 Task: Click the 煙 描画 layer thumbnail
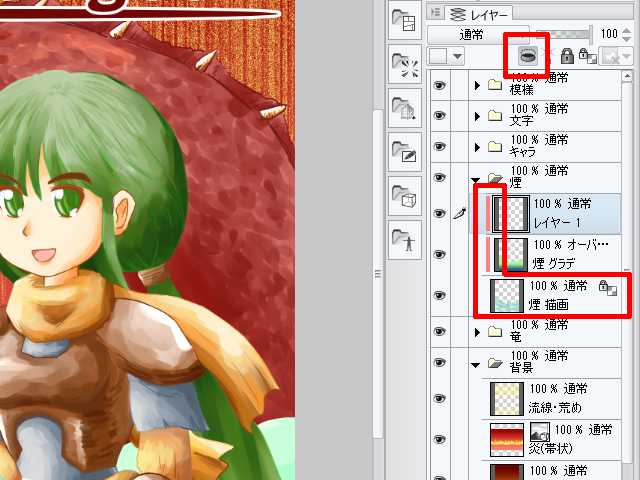tap(507, 296)
